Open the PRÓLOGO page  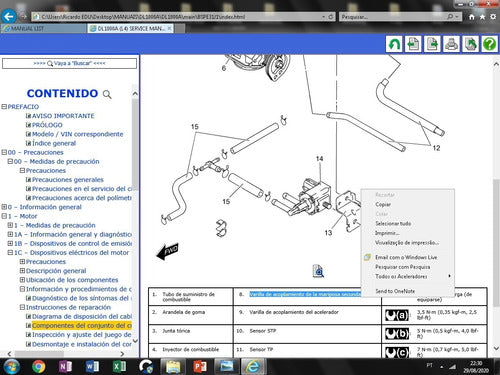47,125
